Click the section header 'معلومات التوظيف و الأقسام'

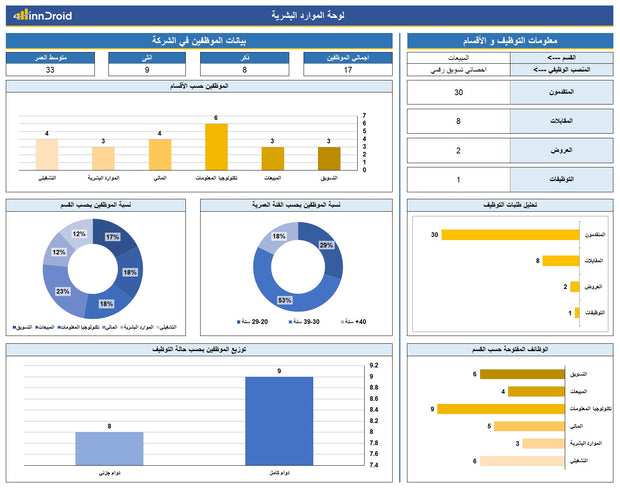pyautogui.click(x=510, y=41)
